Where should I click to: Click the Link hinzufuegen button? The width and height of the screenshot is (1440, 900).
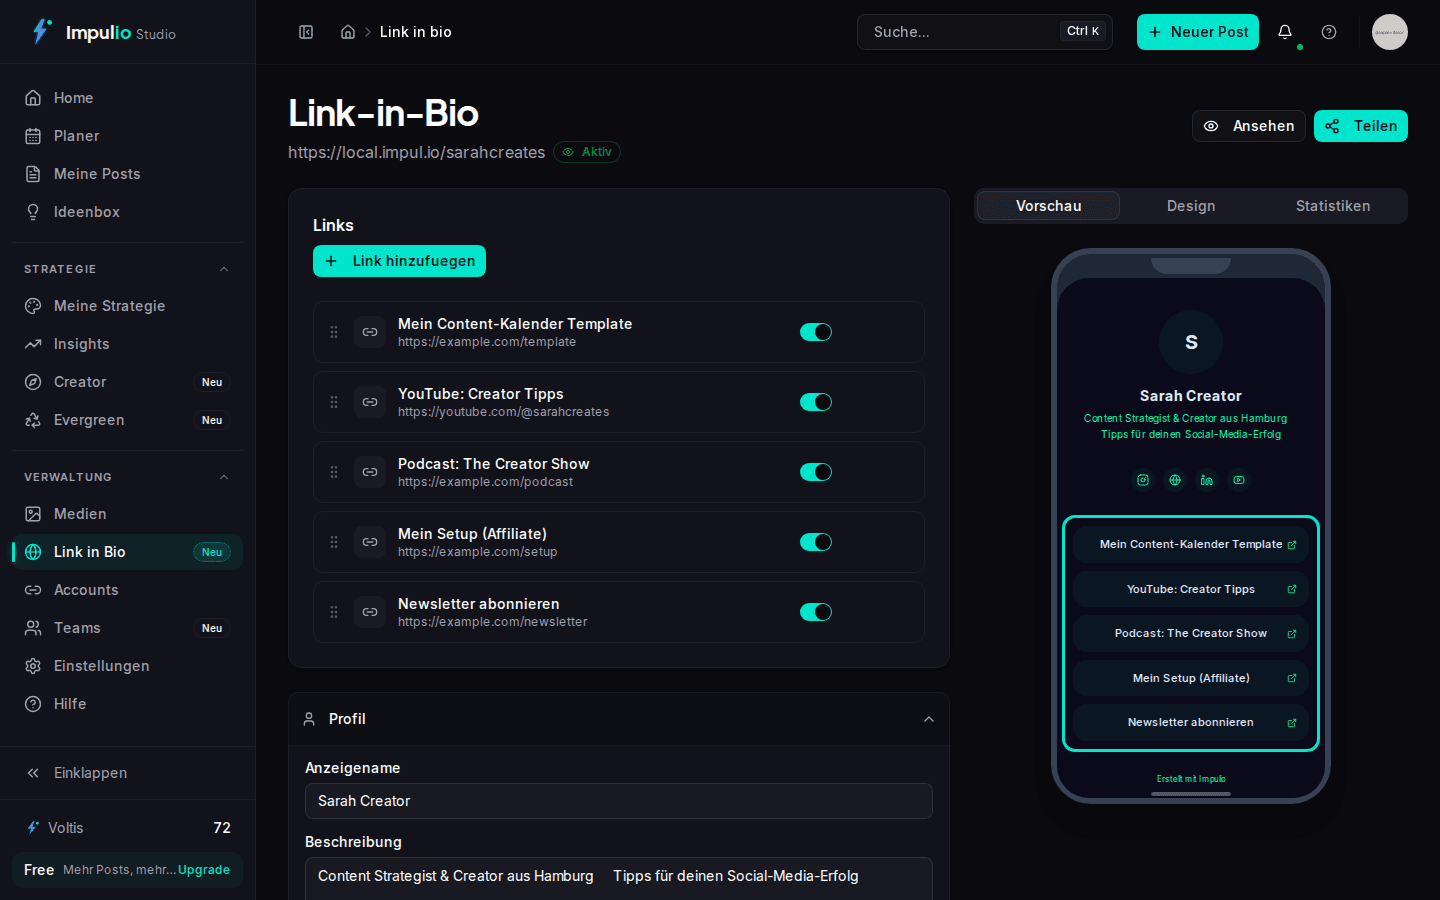point(399,261)
